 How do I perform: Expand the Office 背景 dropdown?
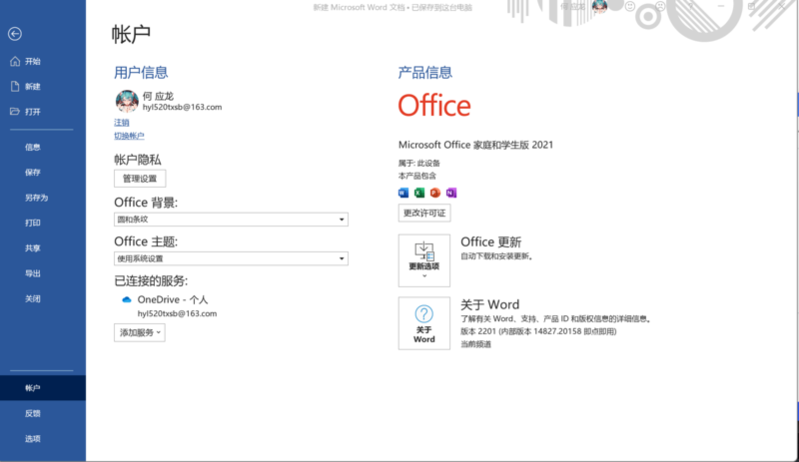click(342, 219)
